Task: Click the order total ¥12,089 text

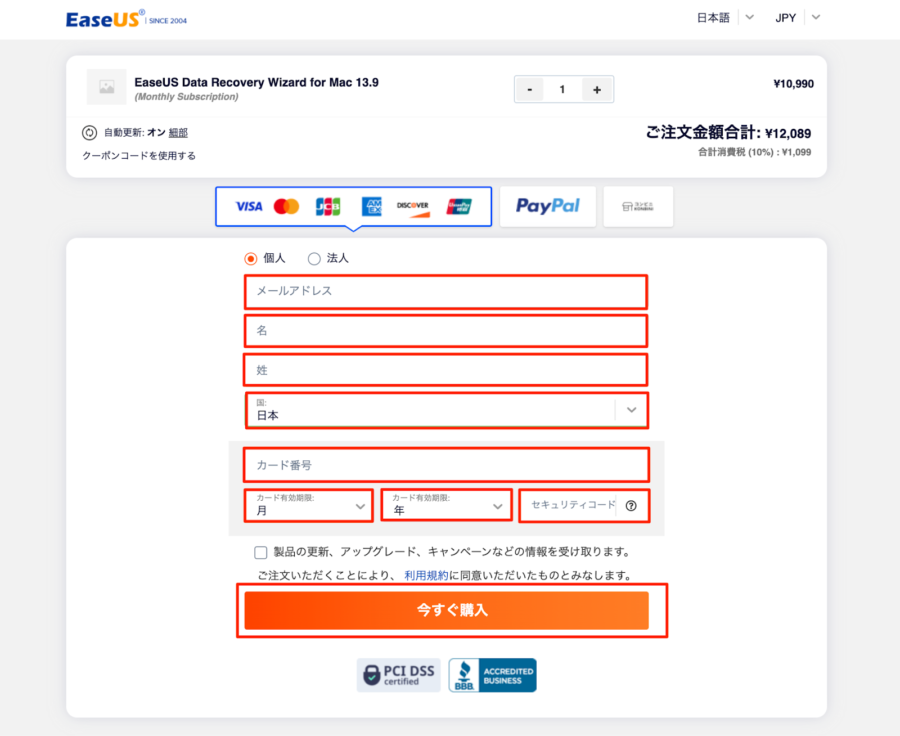Action: click(x=728, y=133)
